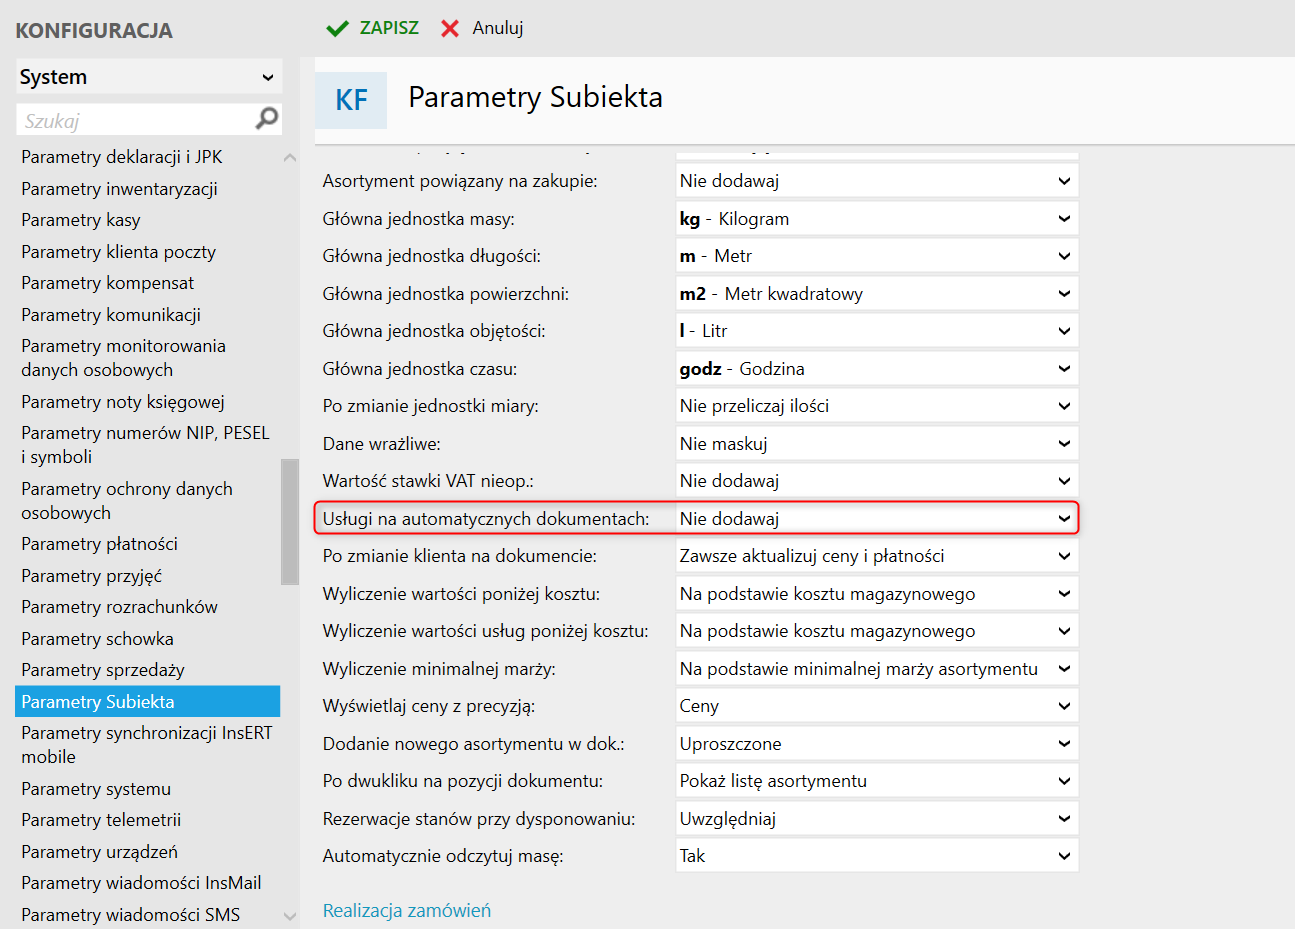Click the green ZAPISZ checkmark icon

point(338,29)
